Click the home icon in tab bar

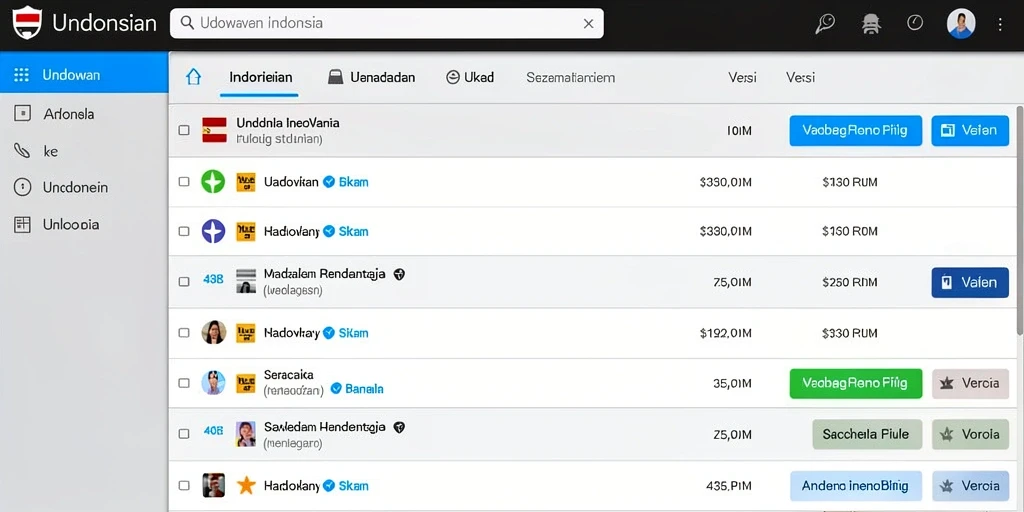(x=193, y=77)
